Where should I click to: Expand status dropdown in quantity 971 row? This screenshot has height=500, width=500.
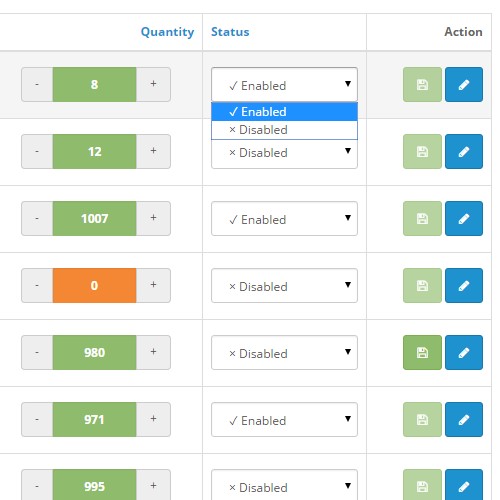[x=284, y=419]
